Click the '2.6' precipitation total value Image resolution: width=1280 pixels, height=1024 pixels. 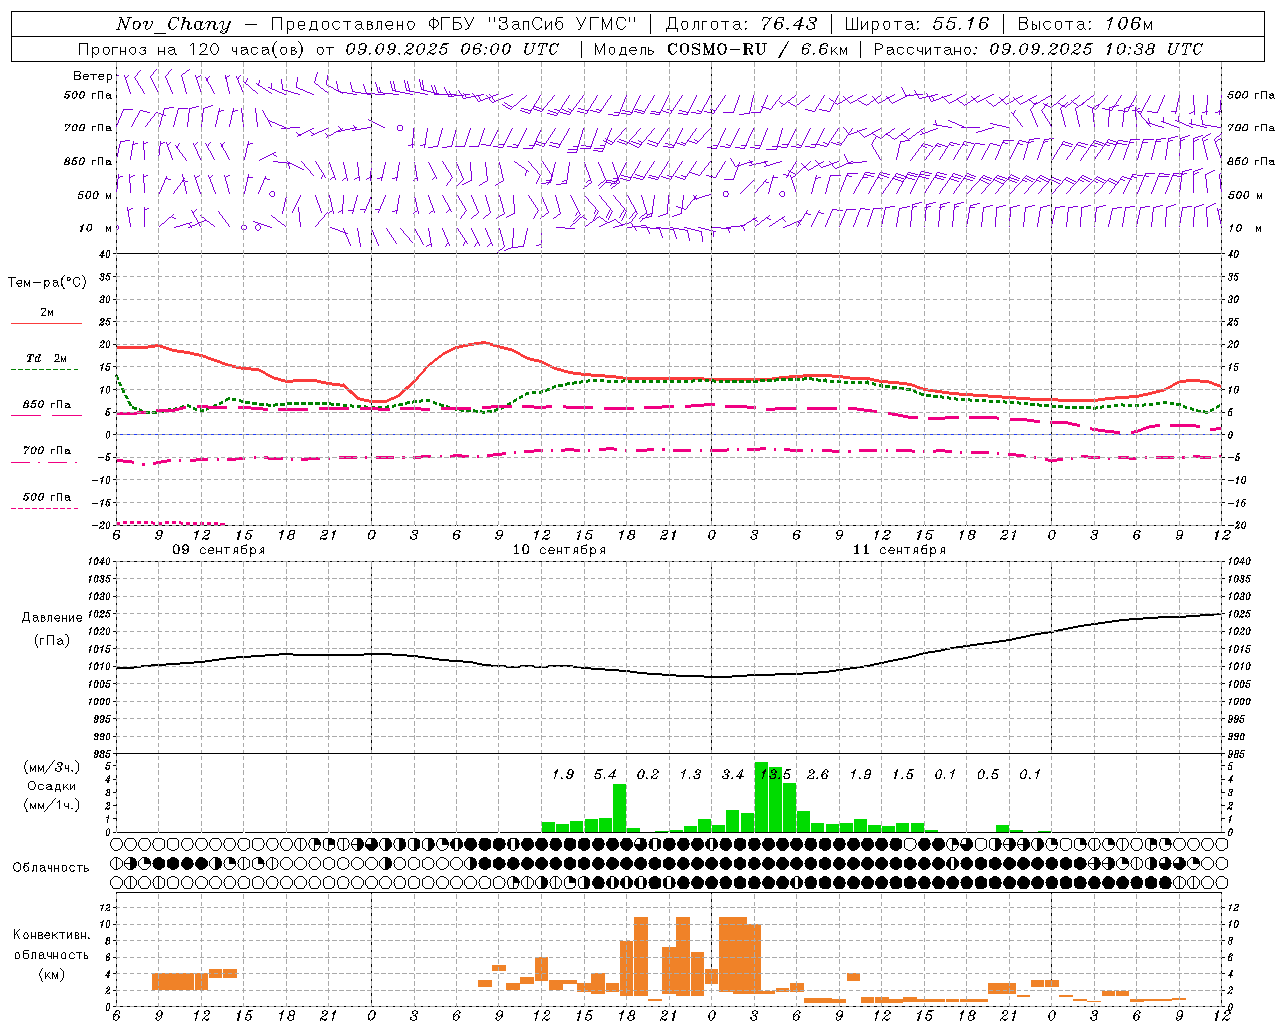tap(818, 774)
